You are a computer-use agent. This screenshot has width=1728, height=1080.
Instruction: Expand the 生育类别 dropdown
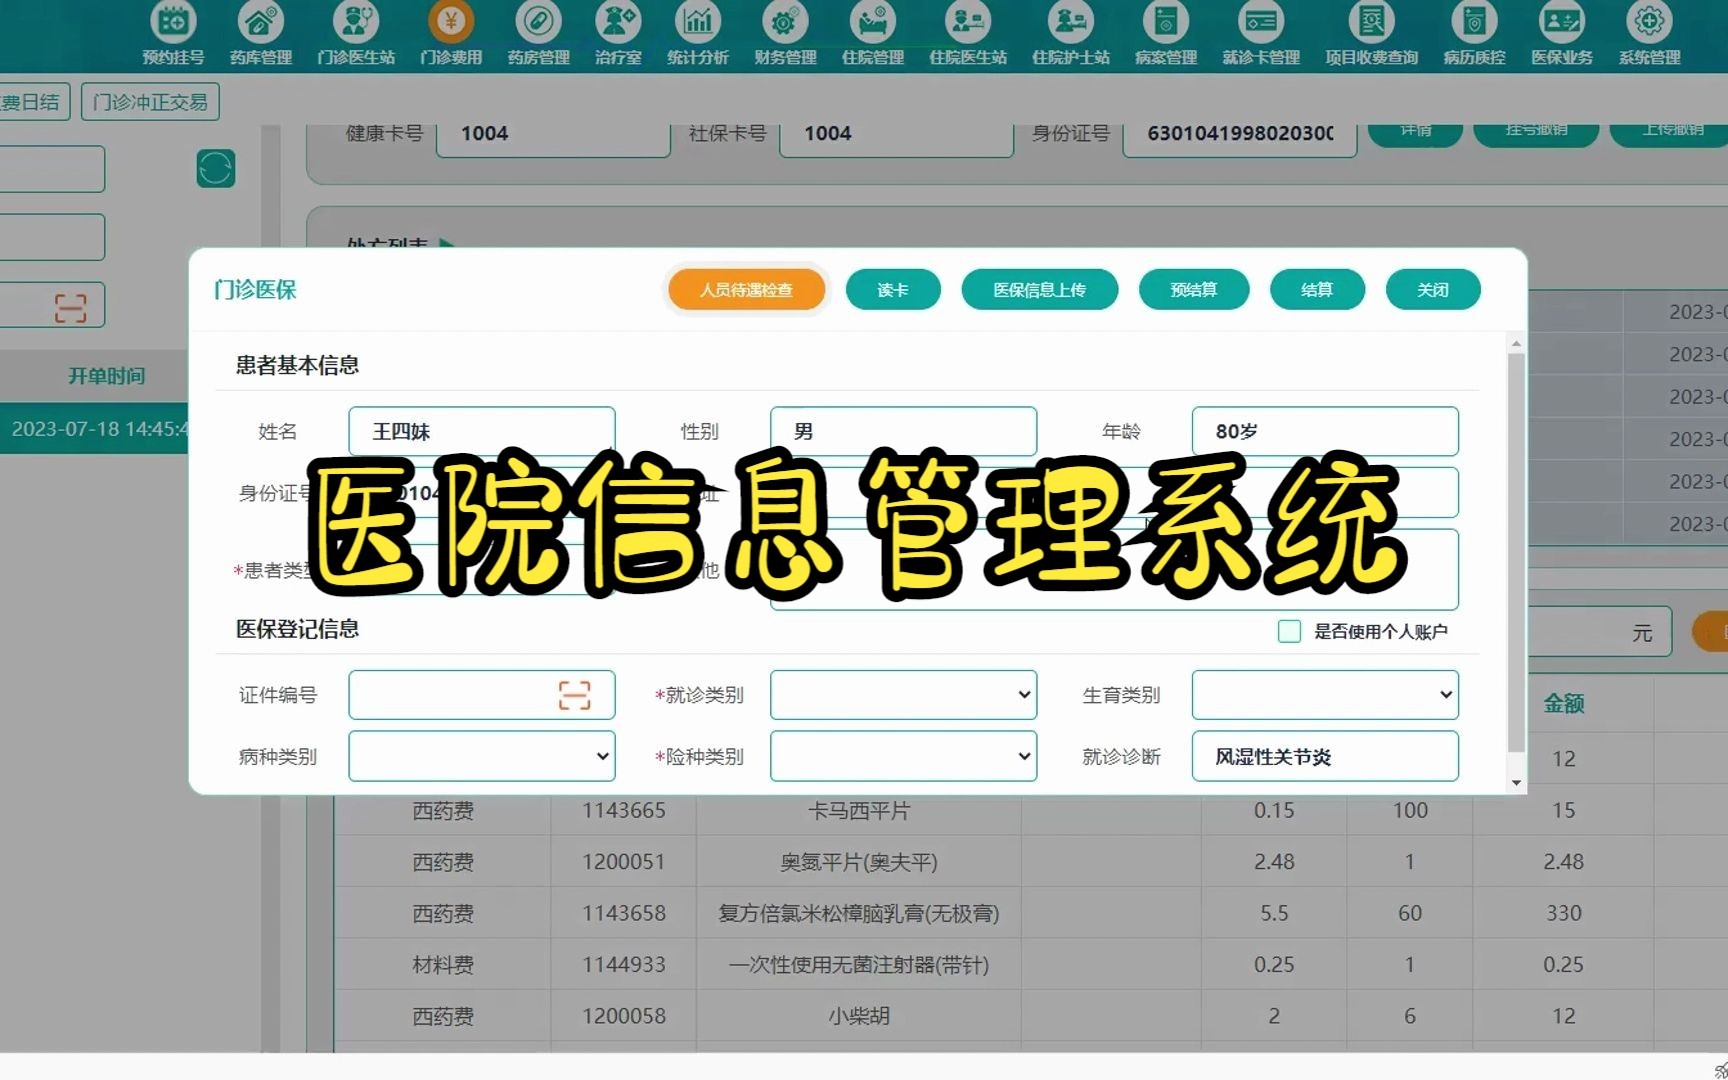coord(1325,695)
